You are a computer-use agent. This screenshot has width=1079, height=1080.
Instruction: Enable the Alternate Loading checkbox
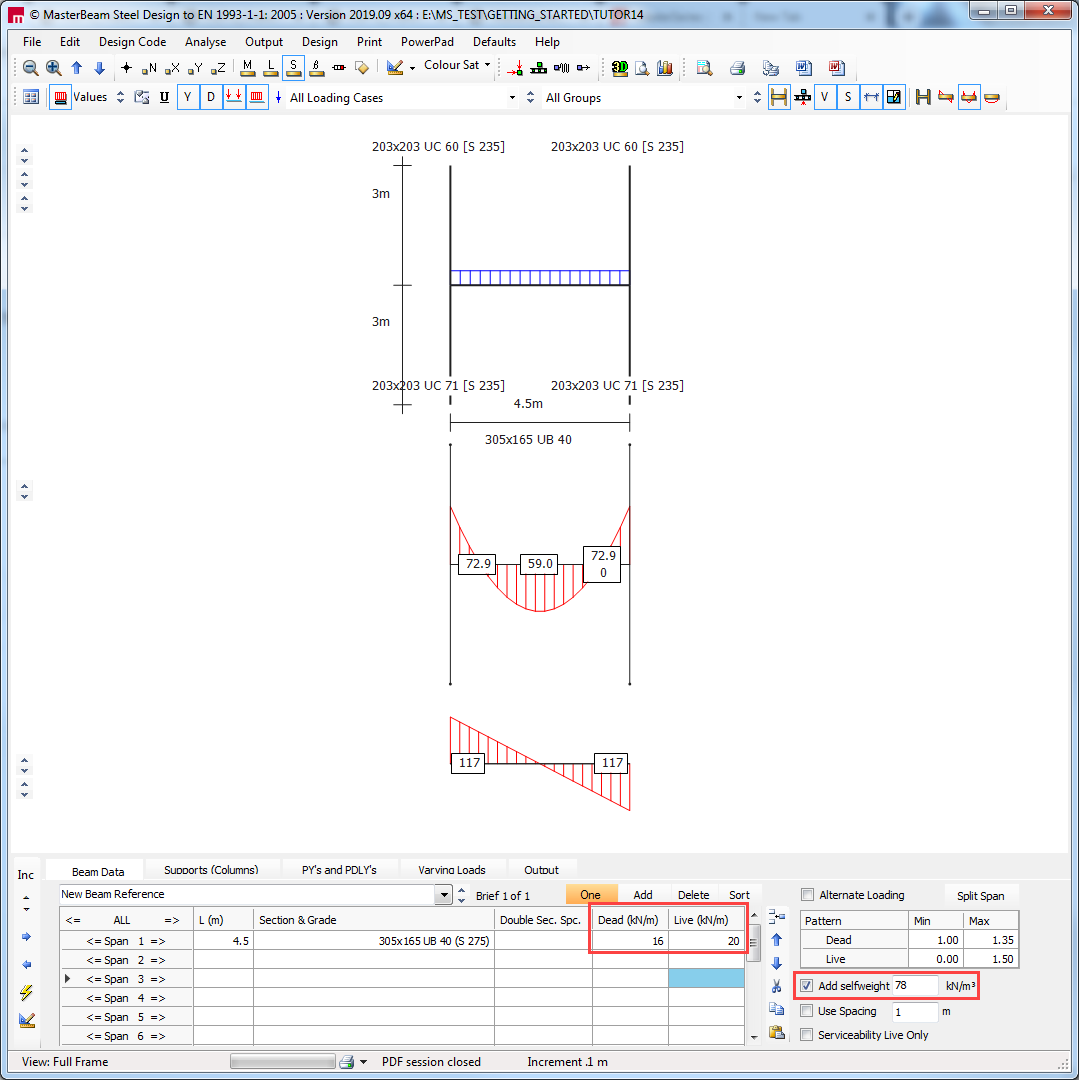[808, 895]
